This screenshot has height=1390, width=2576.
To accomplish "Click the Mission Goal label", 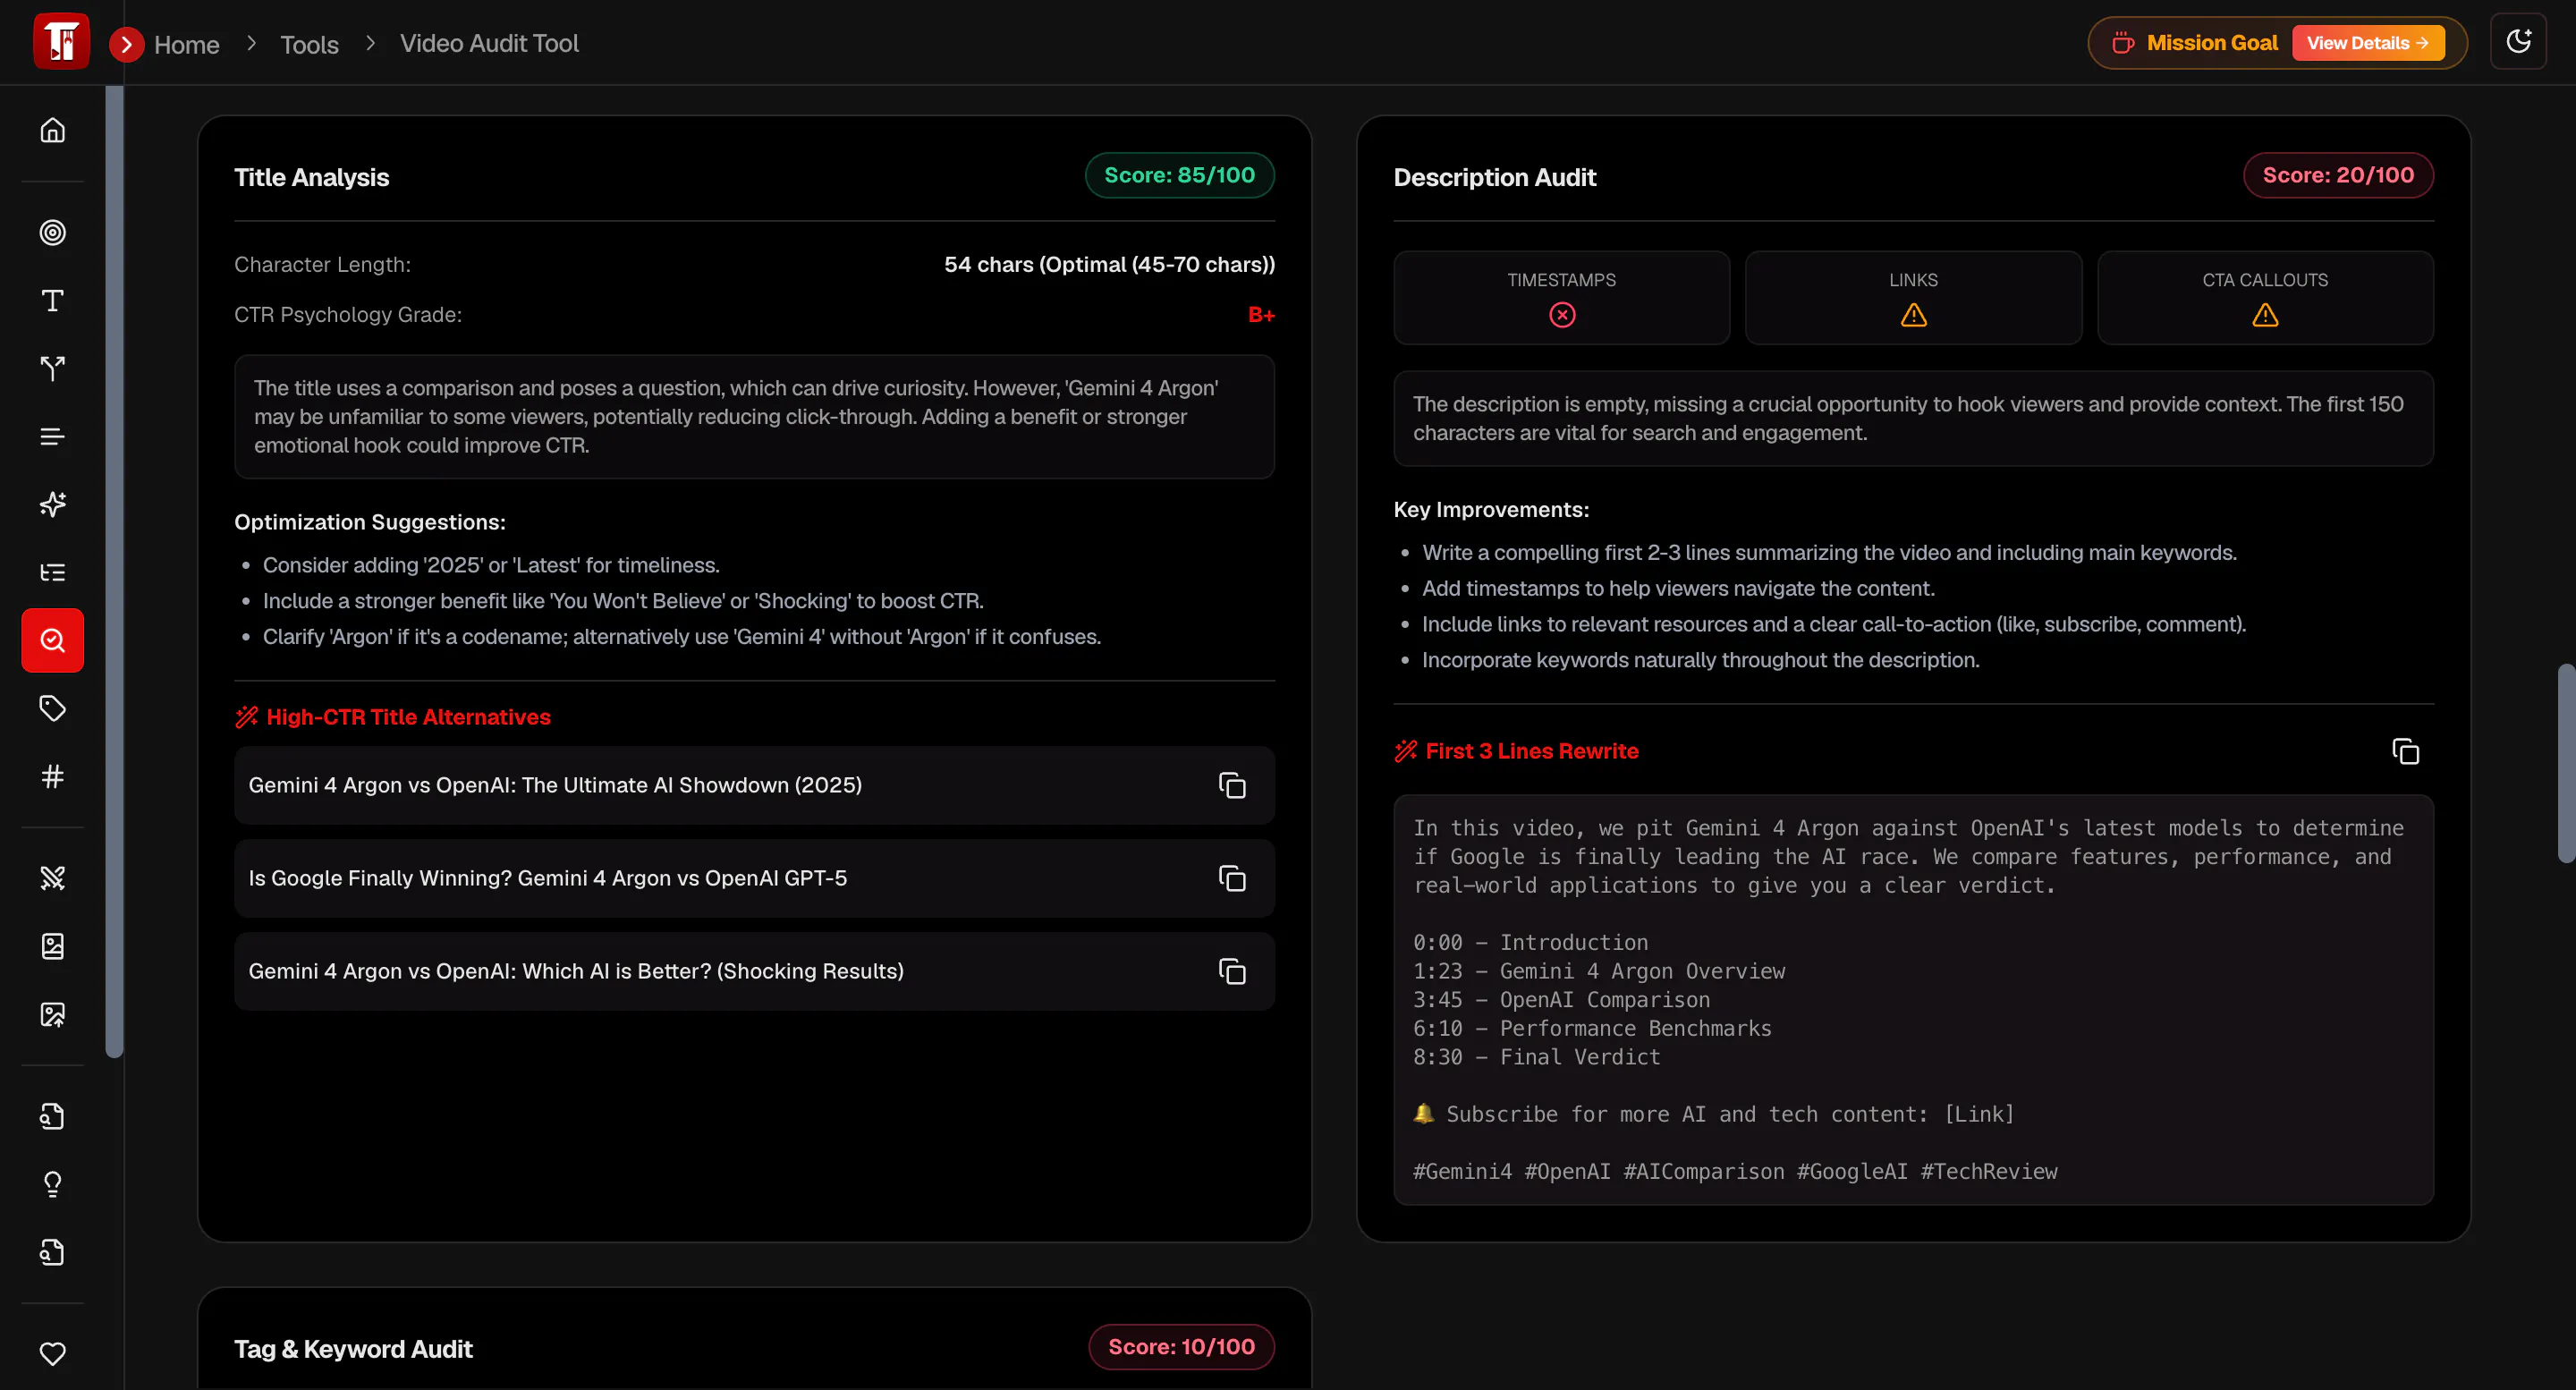I will click(x=2211, y=43).
